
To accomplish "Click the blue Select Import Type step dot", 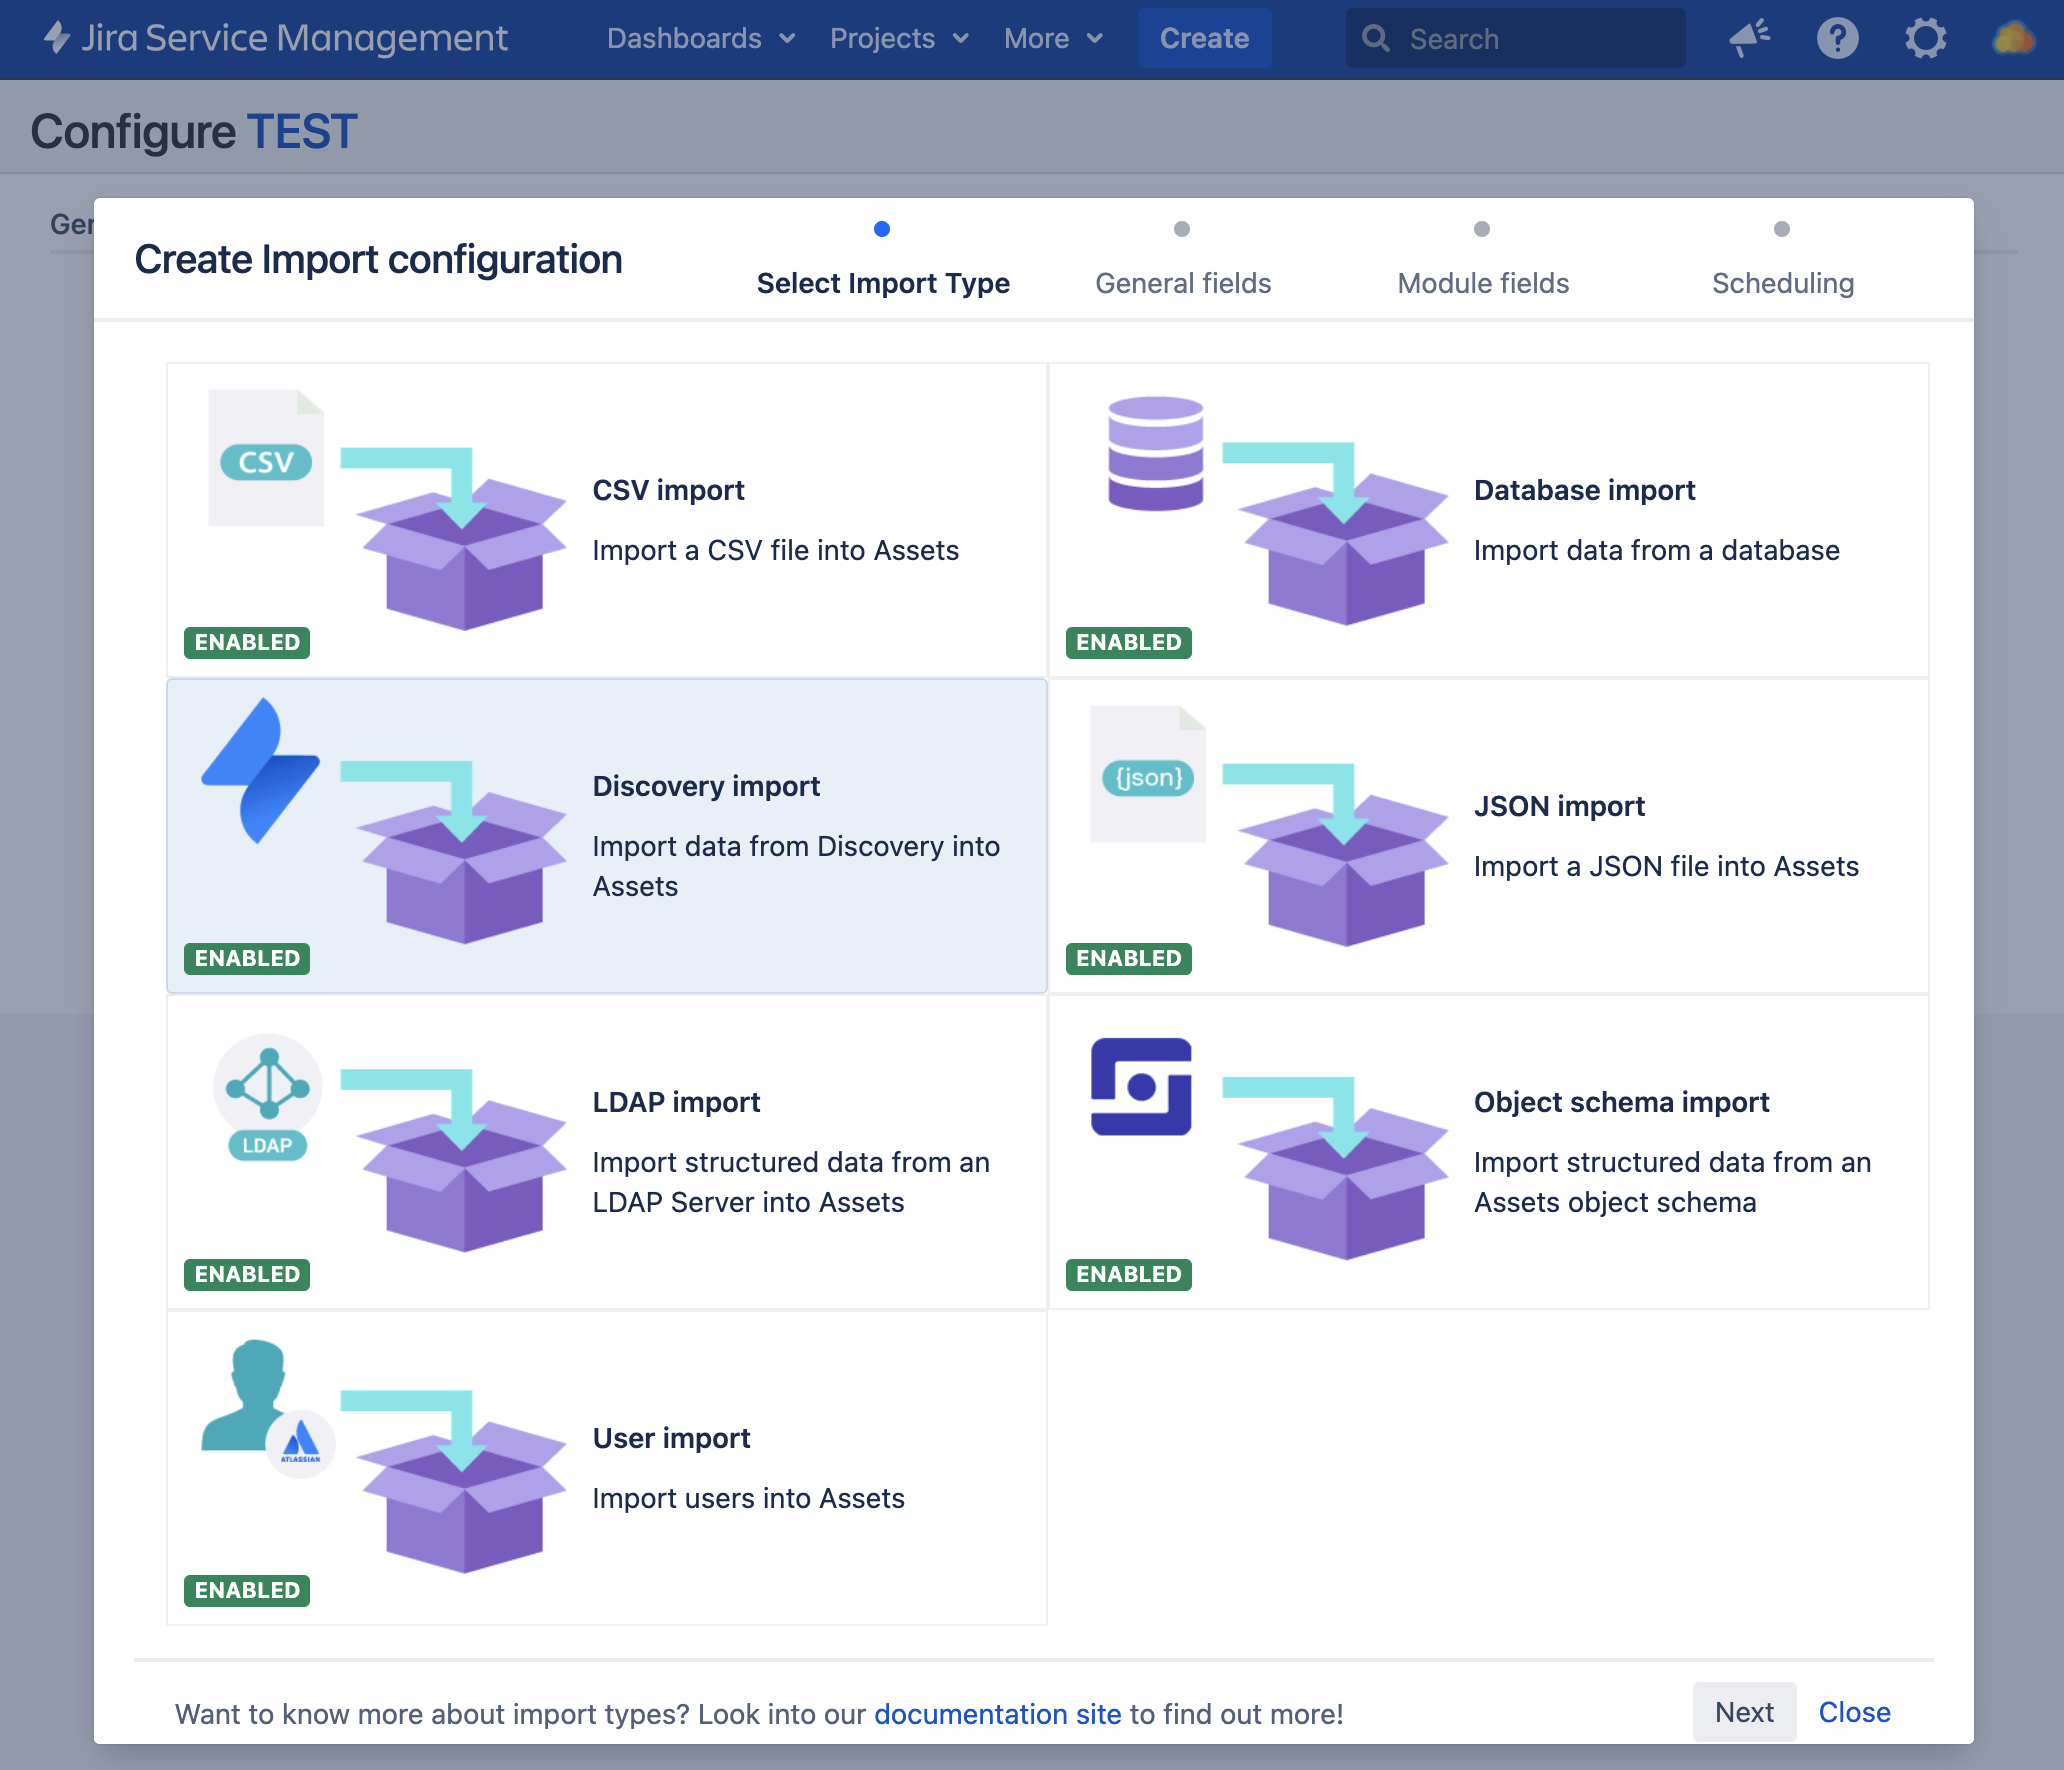I will [882, 229].
